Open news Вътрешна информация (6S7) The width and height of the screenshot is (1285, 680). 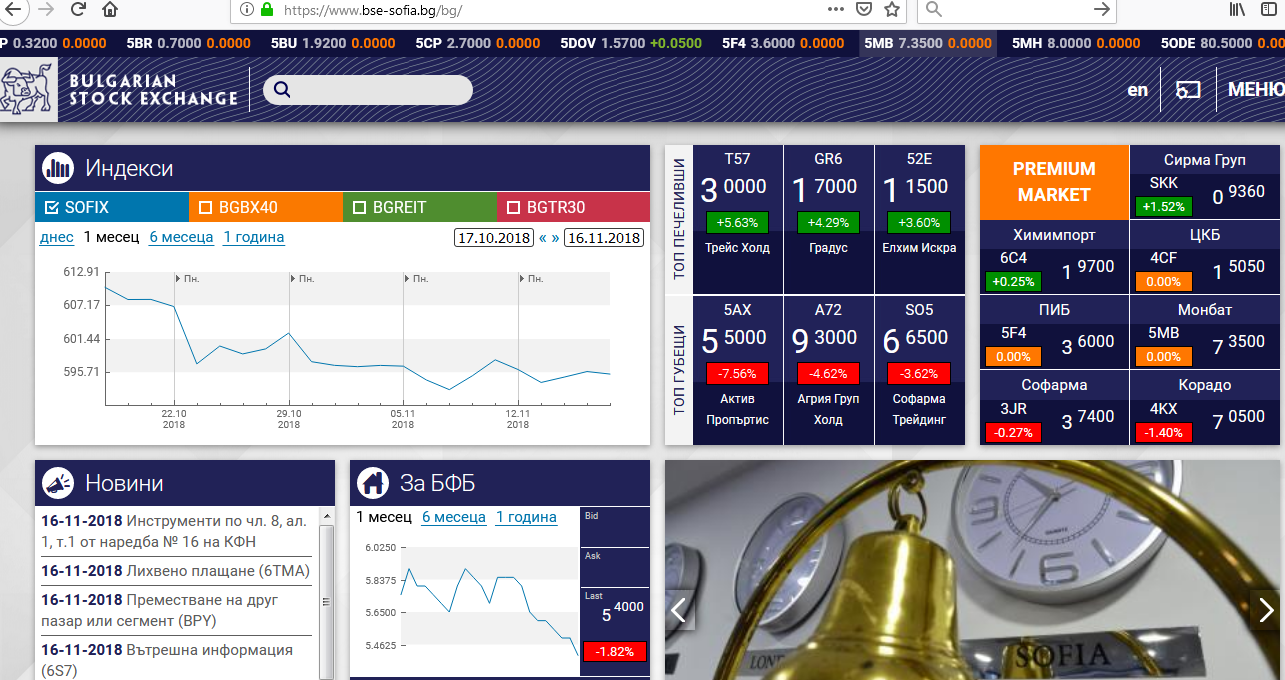[x=177, y=659]
